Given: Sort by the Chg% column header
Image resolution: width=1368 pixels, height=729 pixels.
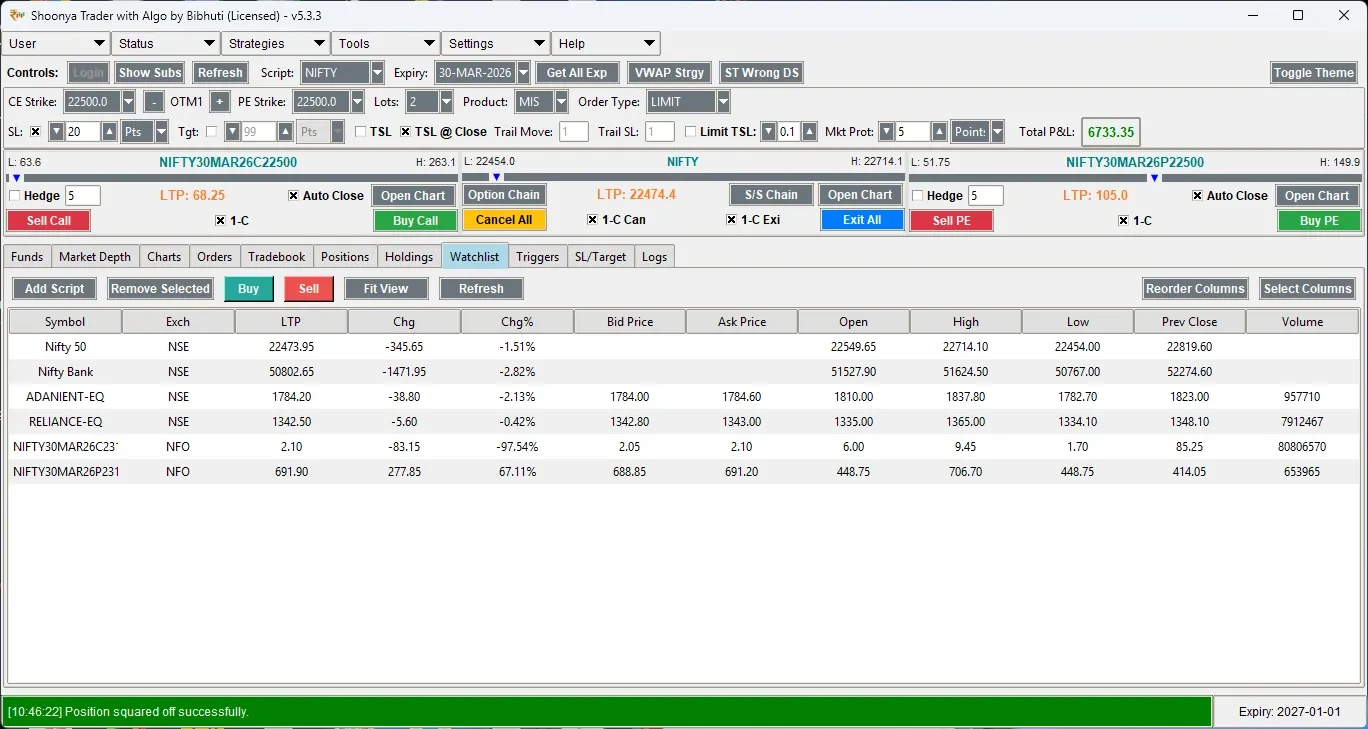Looking at the screenshot, I should click(517, 322).
